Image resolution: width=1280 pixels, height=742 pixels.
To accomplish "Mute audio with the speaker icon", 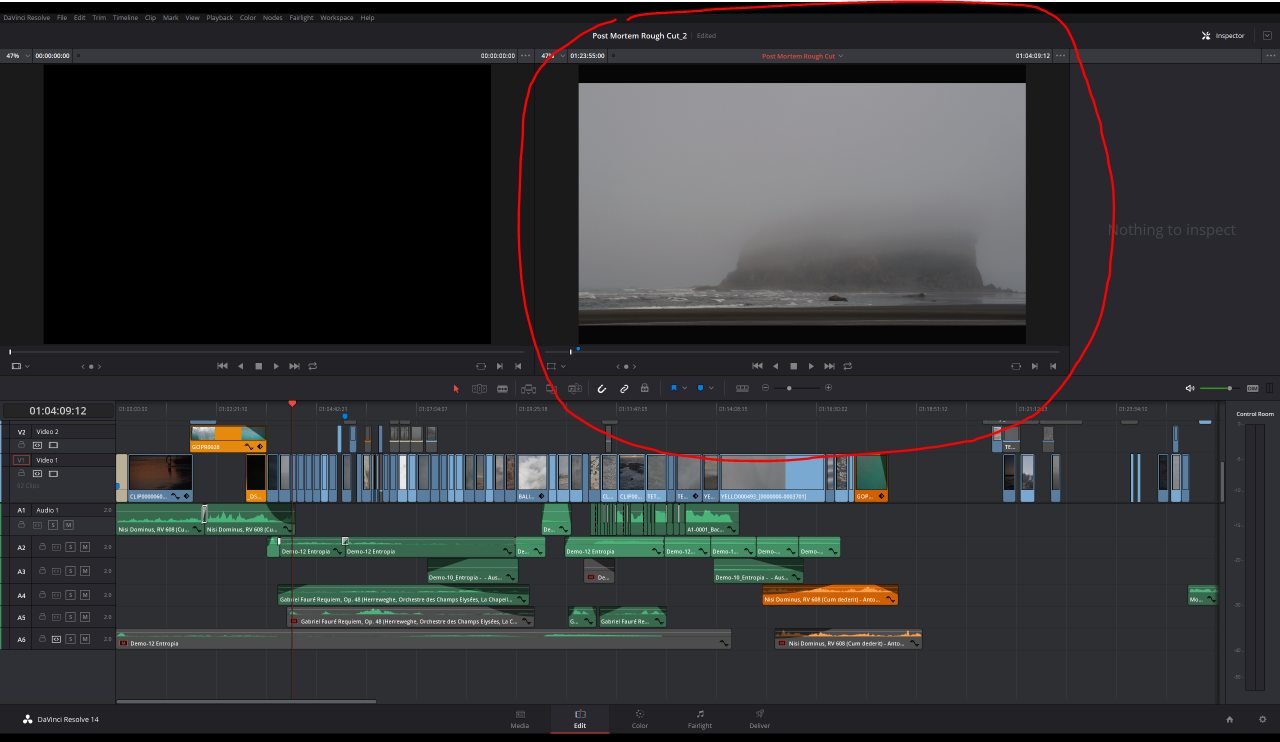I will (x=1190, y=388).
